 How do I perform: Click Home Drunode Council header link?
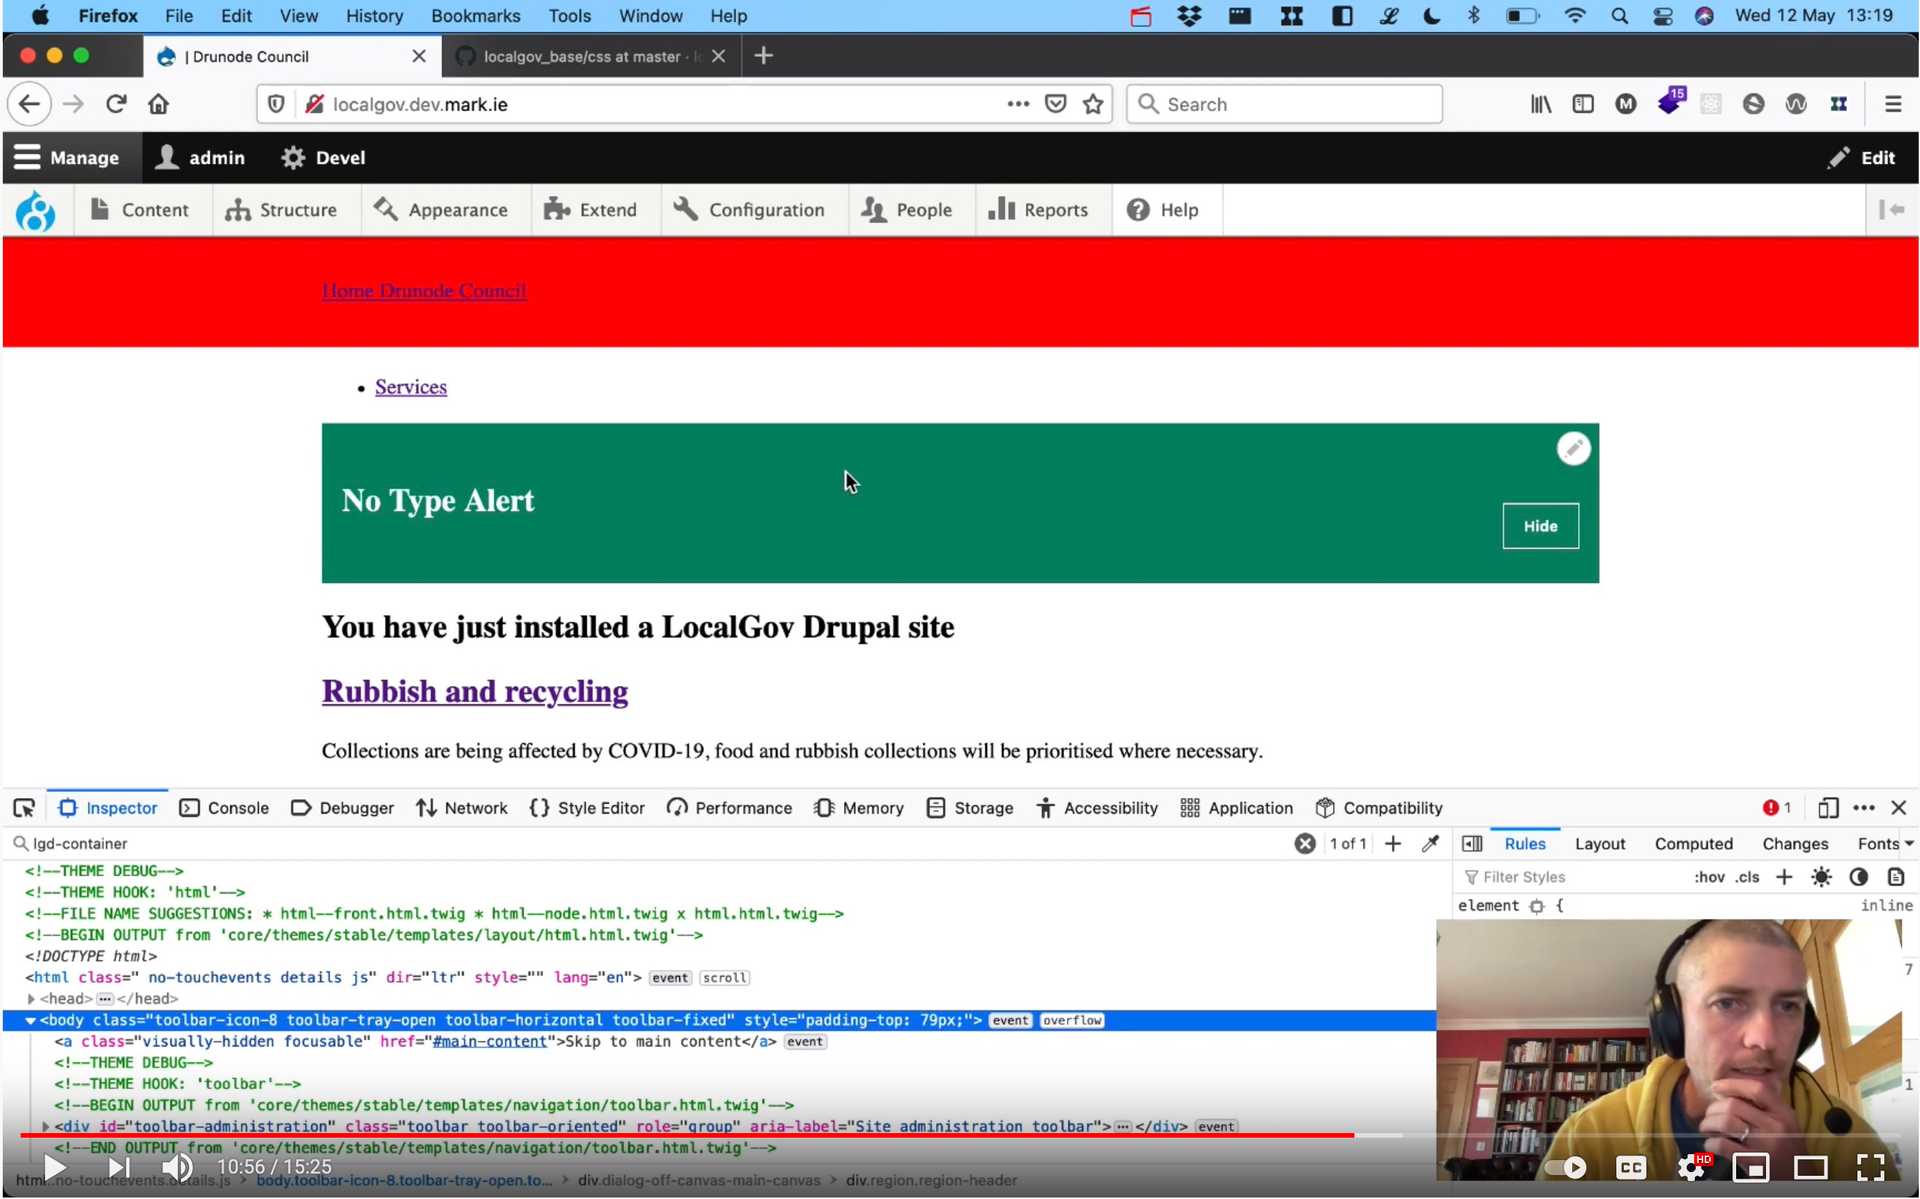click(x=424, y=291)
